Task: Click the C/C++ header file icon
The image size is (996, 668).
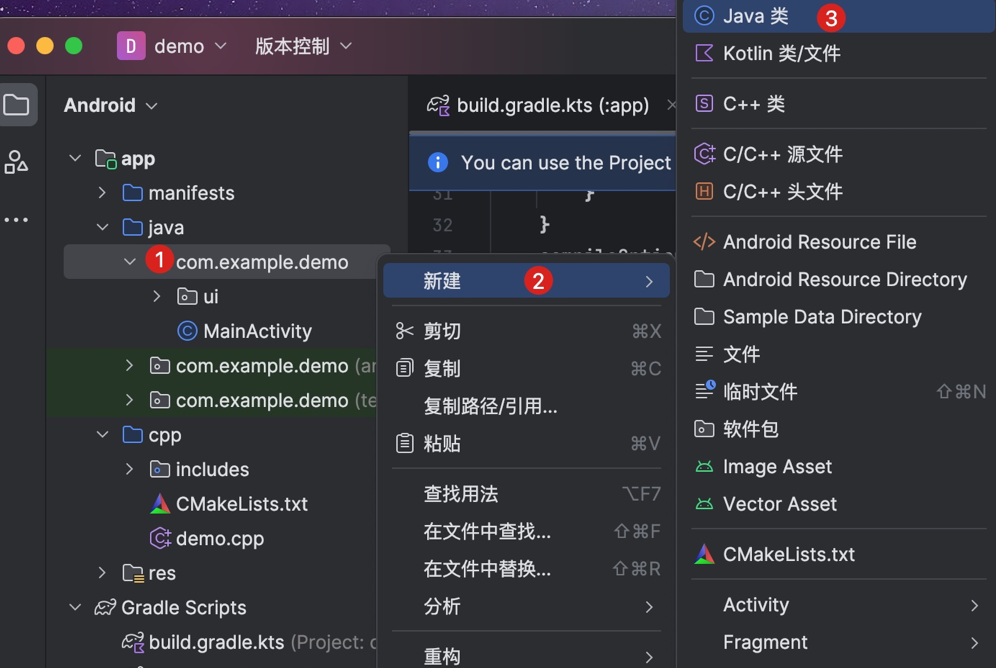Action: 704,191
